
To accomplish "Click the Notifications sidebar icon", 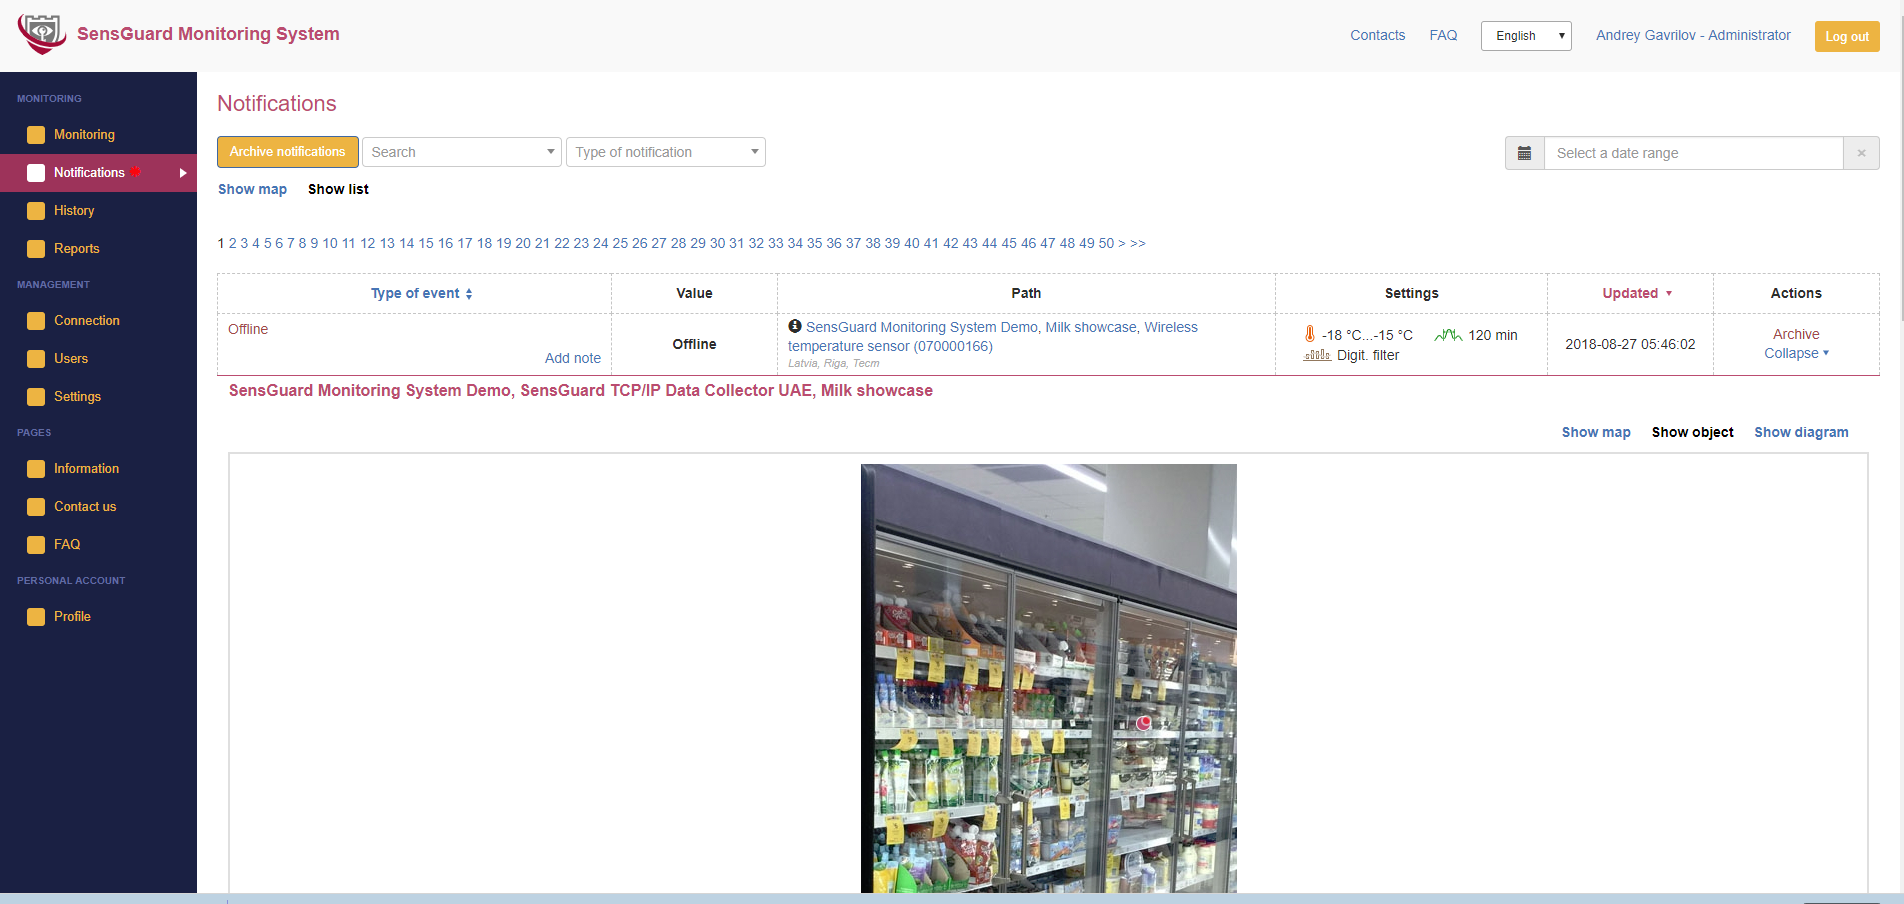I will pyautogui.click(x=36, y=173).
